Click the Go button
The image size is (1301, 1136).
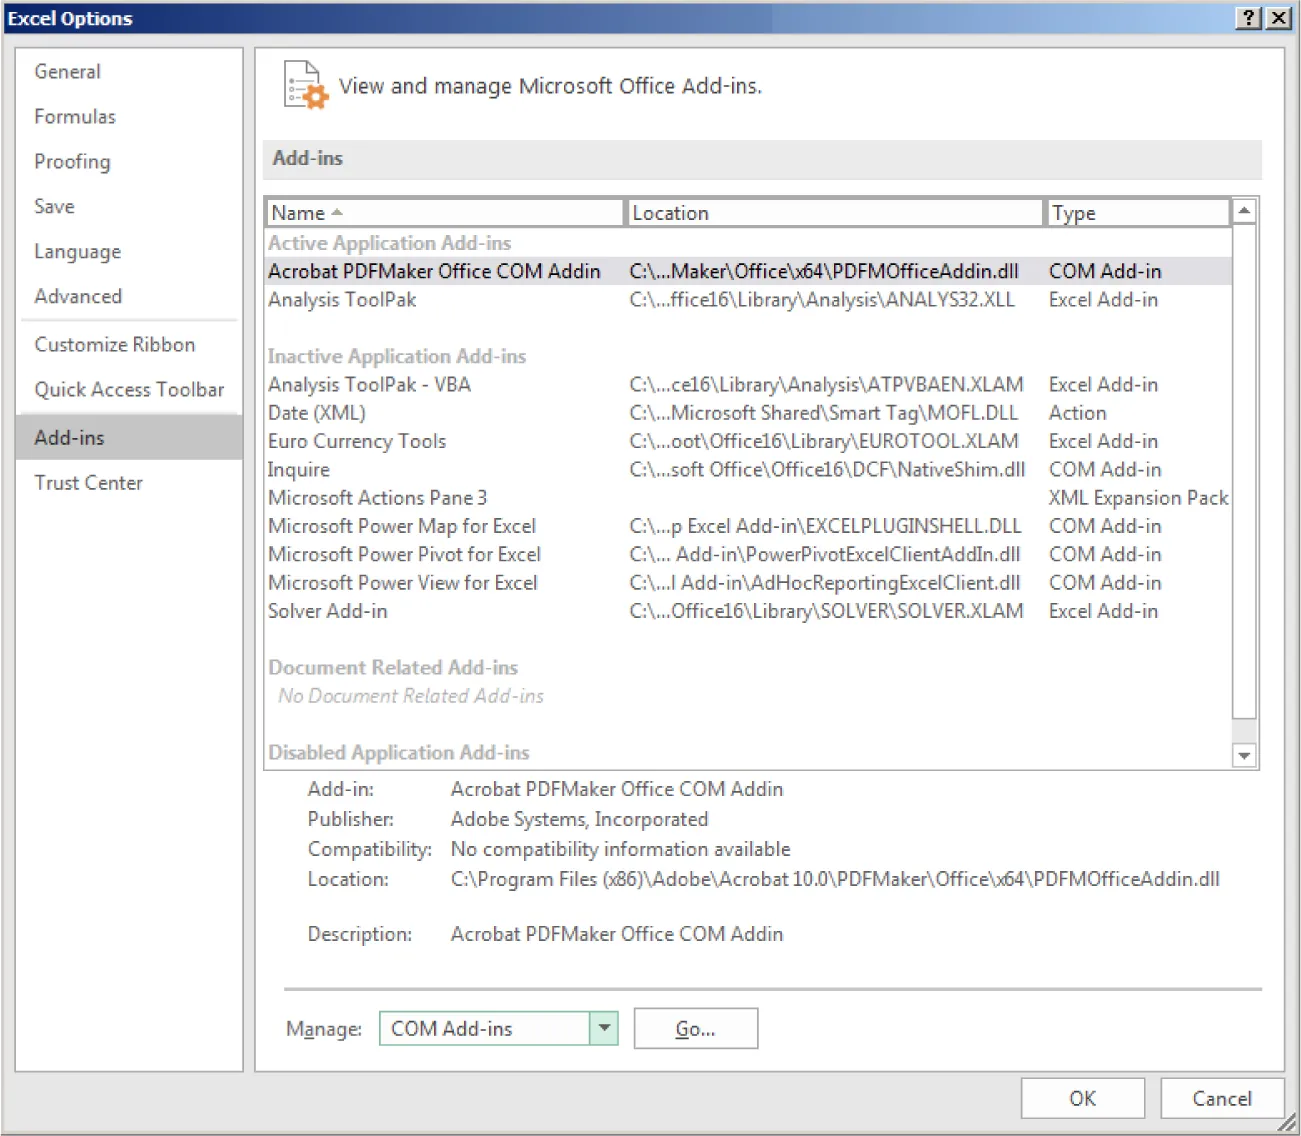[x=695, y=1028]
